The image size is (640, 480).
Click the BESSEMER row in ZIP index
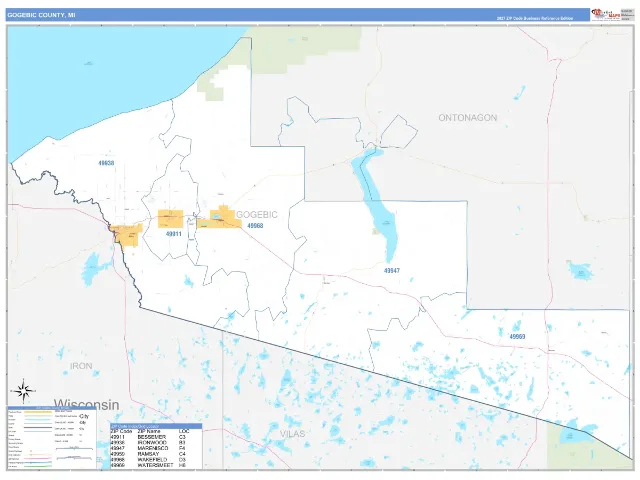point(156,437)
